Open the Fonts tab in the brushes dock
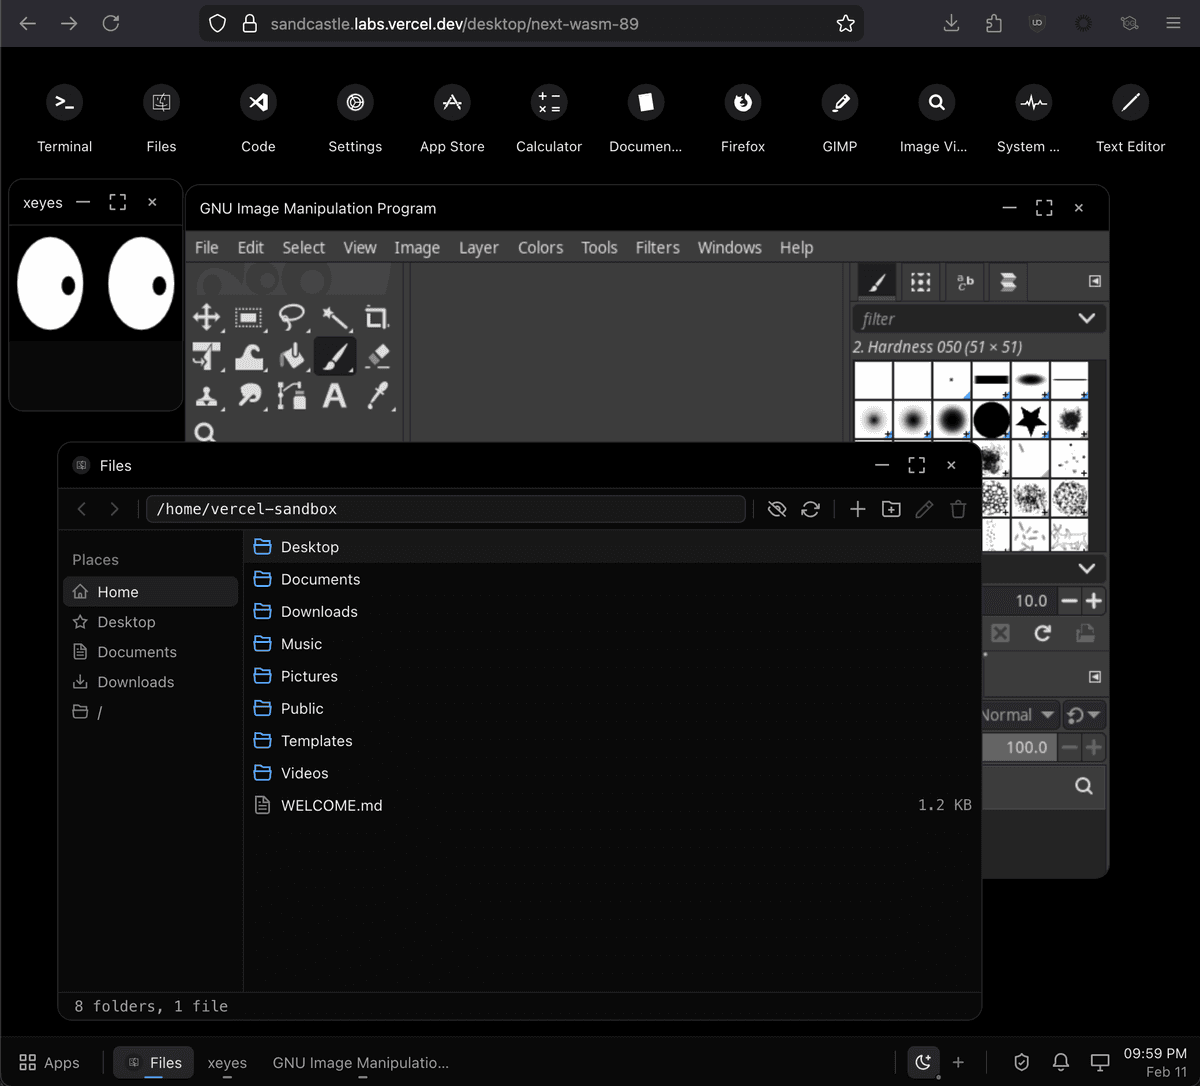The width and height of the screenshot is (1200, 1086). point(964,281)
